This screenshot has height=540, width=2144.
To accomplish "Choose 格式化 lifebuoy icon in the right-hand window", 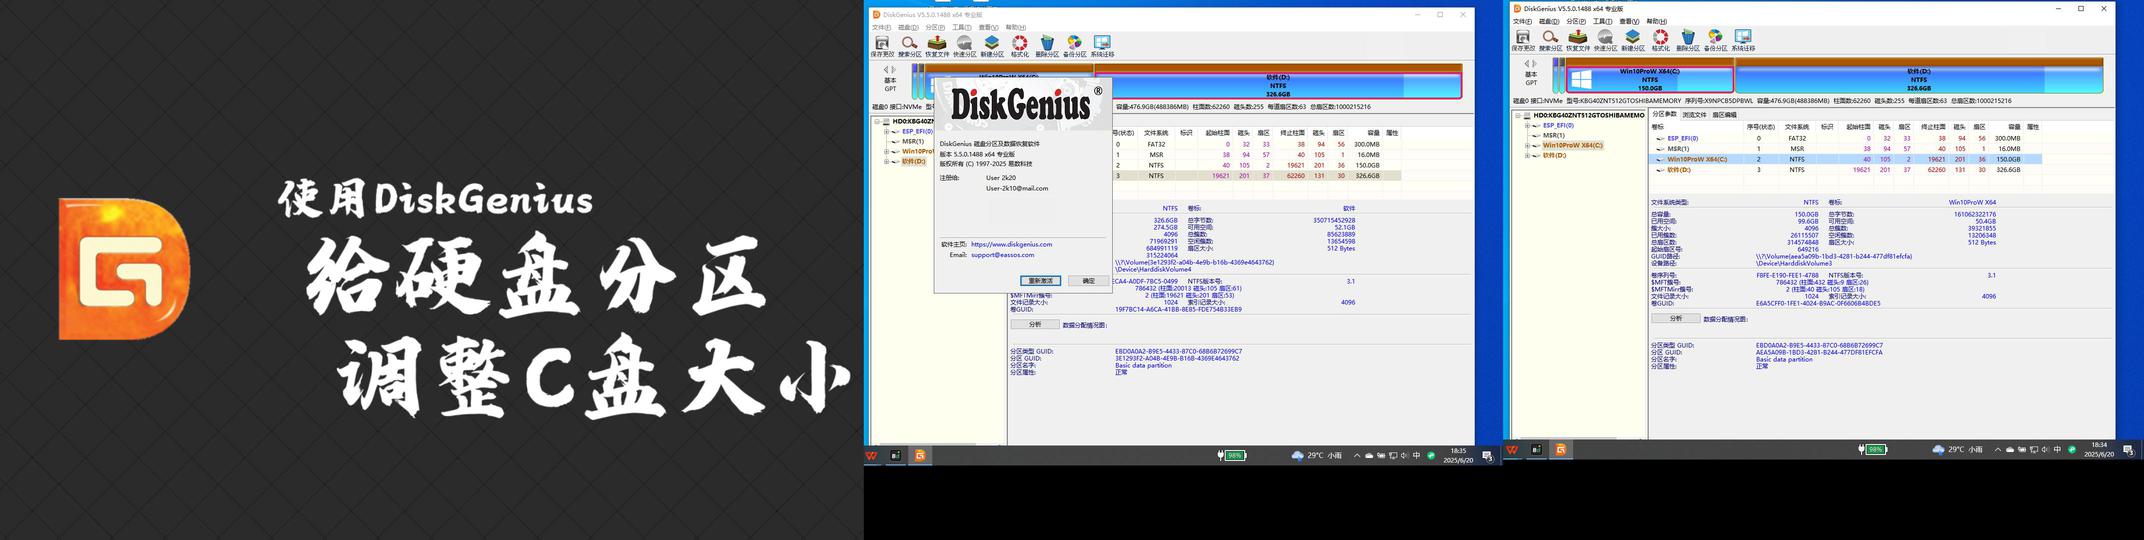I will coord(1660,40).
